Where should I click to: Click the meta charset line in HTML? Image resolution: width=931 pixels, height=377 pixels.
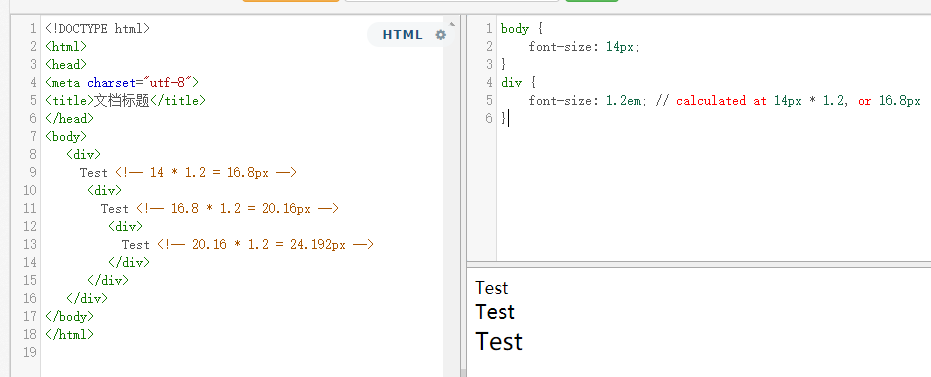click(x=122, y=83)
